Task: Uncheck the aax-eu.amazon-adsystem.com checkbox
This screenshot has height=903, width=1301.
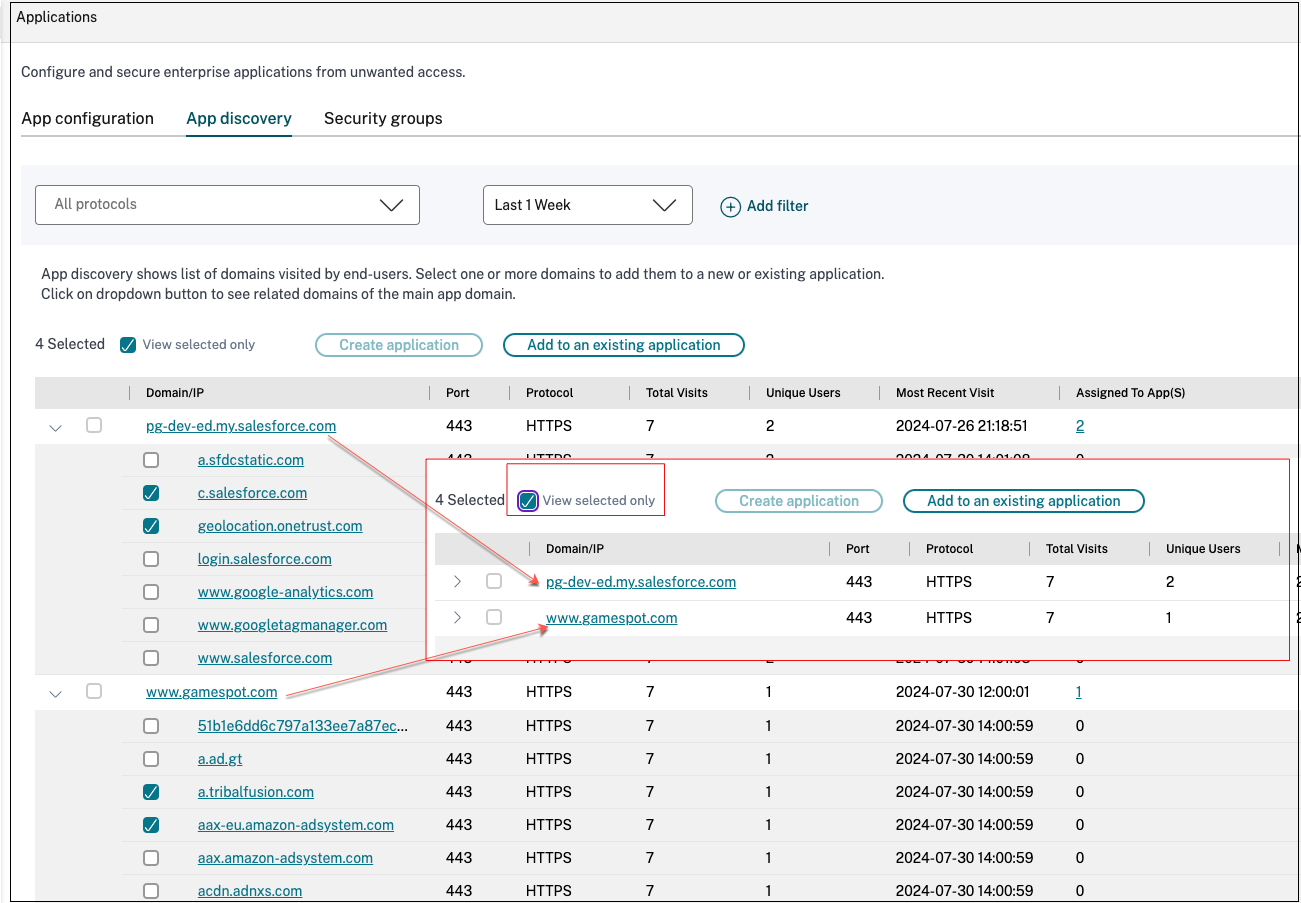Action: tap(151, 825)
